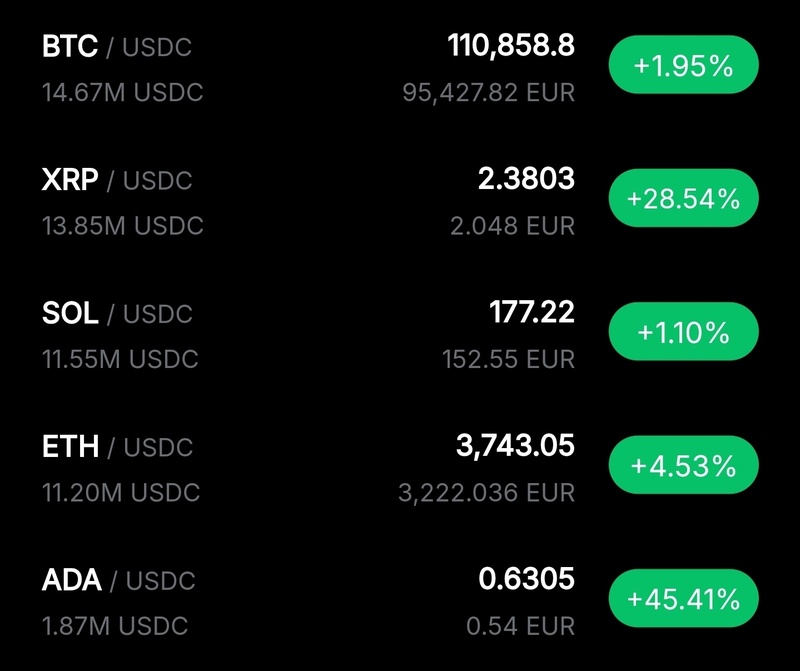800x671 pixels.
Task: Click the ETH price 3,743.05
Action: click(515, 444)
